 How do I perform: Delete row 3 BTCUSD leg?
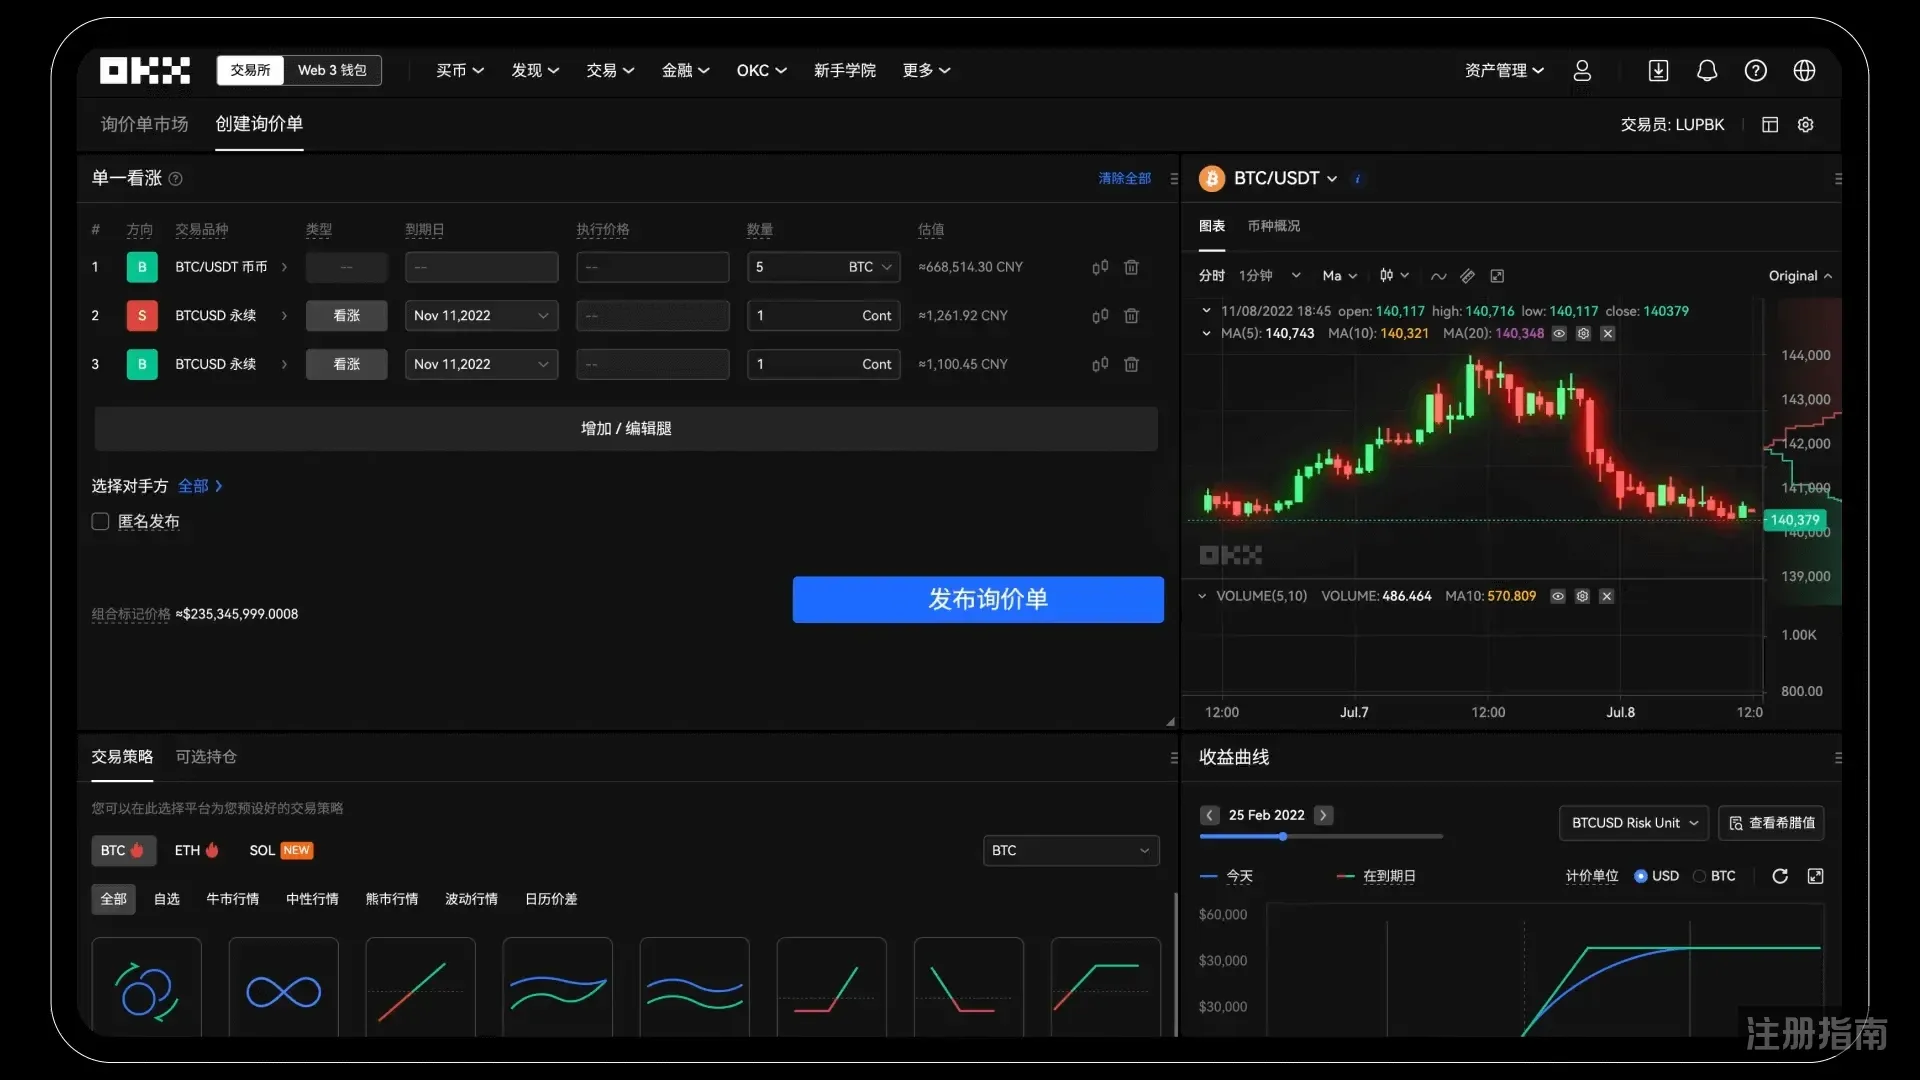pos(1132,365)
